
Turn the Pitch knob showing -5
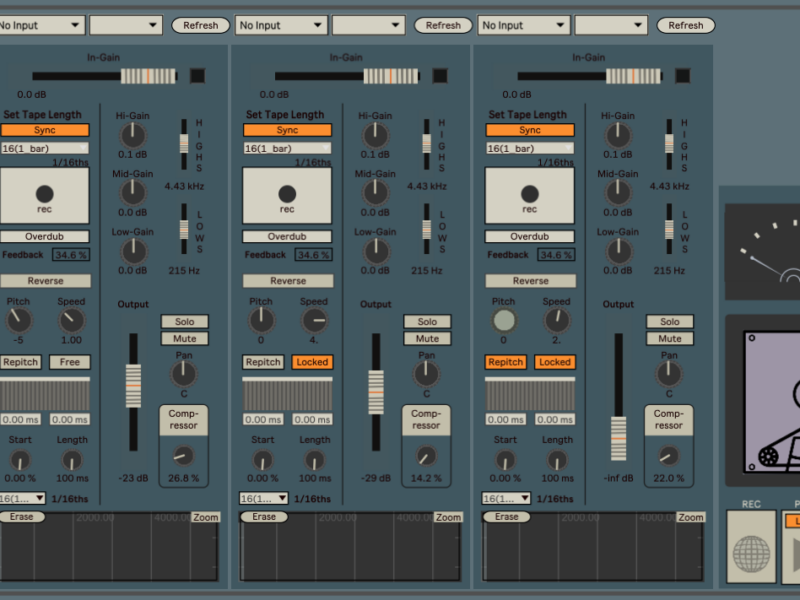[18, 320]
